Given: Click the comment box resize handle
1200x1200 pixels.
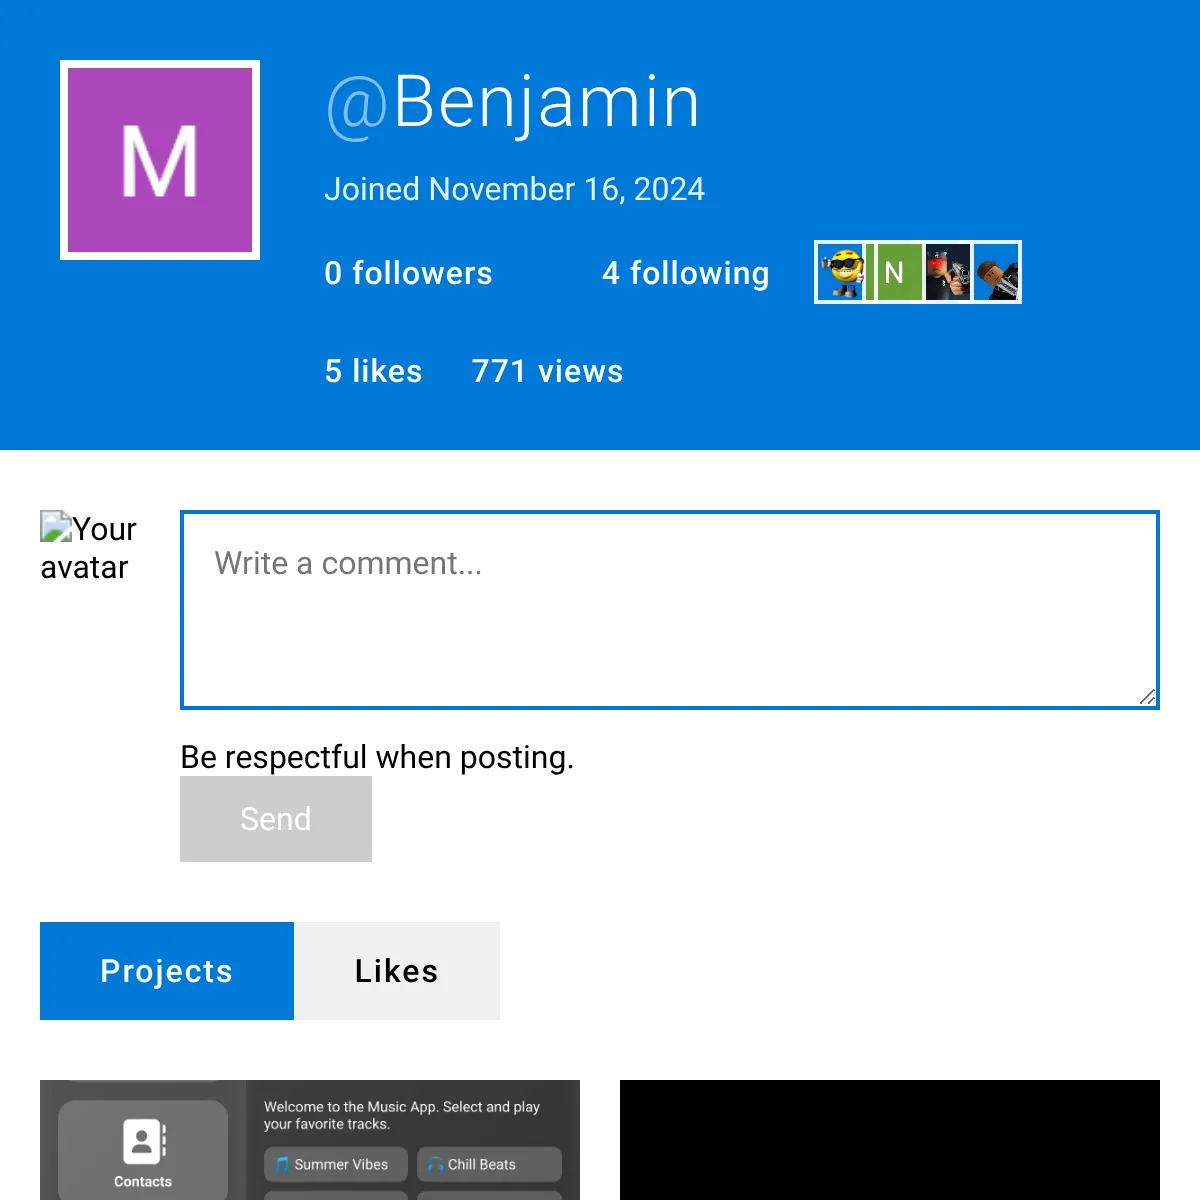Looking at the screenshot, I should (x=1148, y=697).
